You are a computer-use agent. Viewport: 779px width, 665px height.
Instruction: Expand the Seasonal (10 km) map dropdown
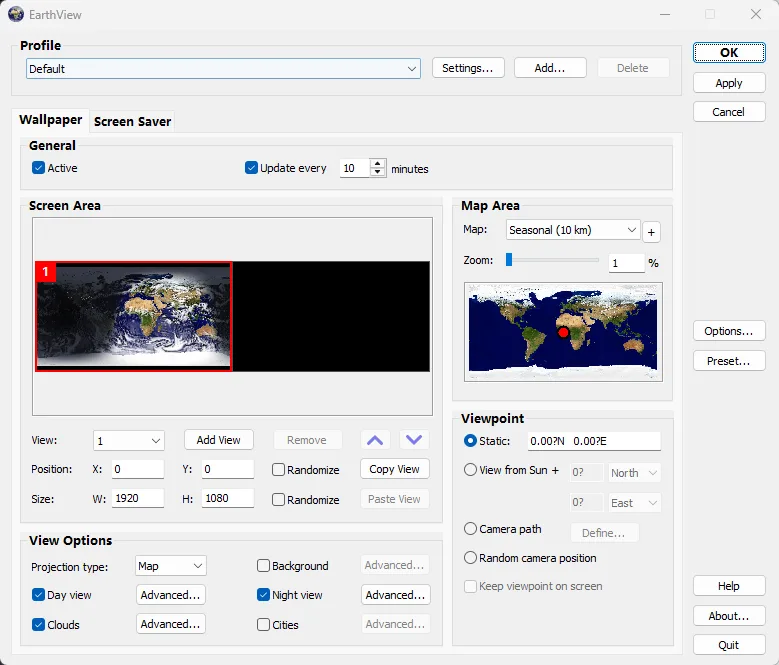pos(573,230)
